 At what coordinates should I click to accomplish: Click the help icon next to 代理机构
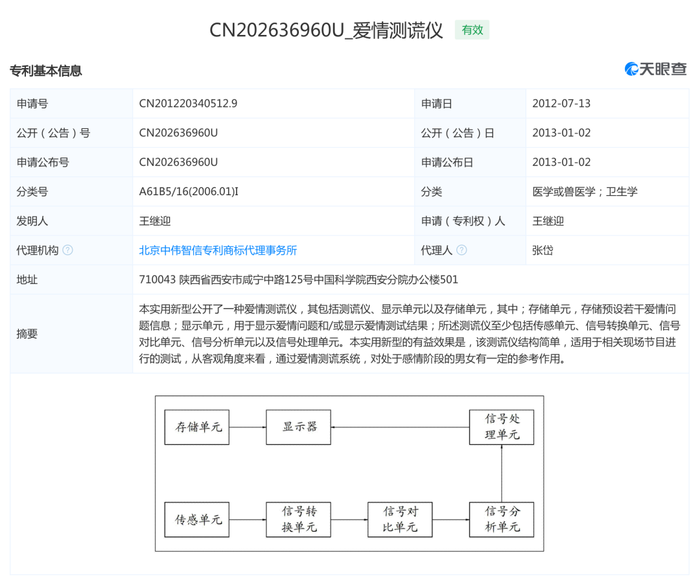pos(68,250)
